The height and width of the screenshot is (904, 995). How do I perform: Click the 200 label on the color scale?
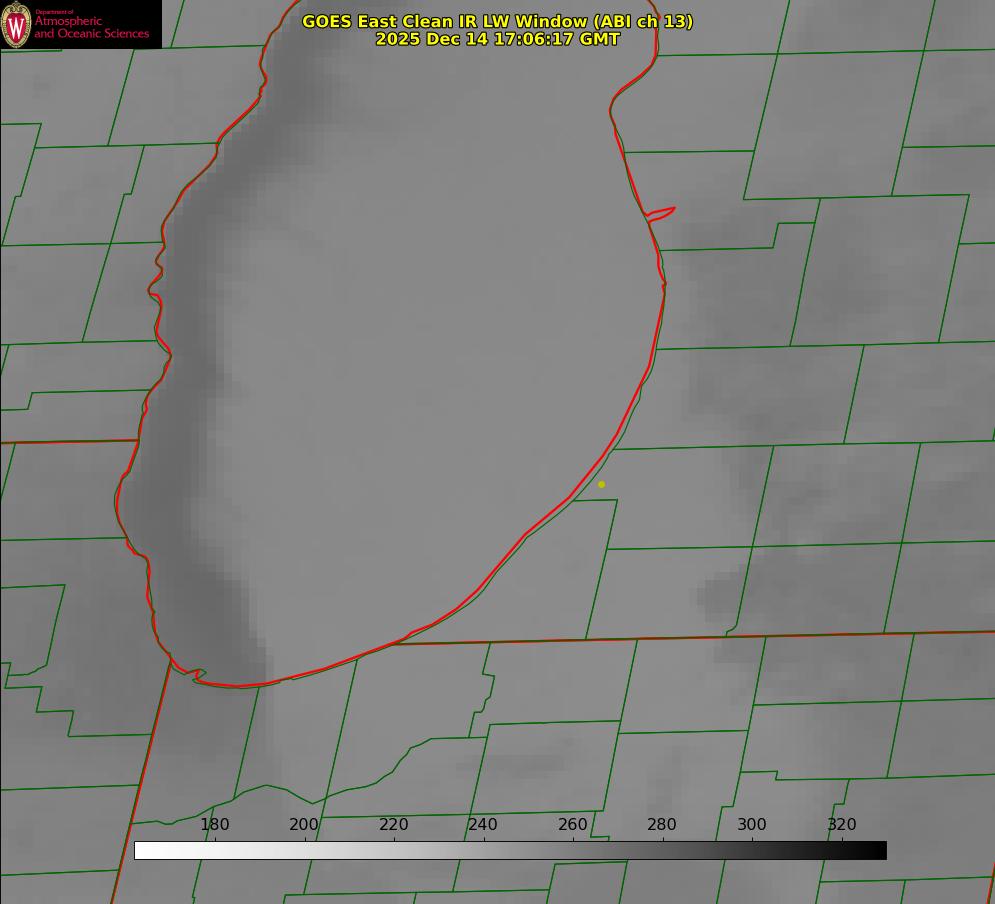(x=304, y=824)
